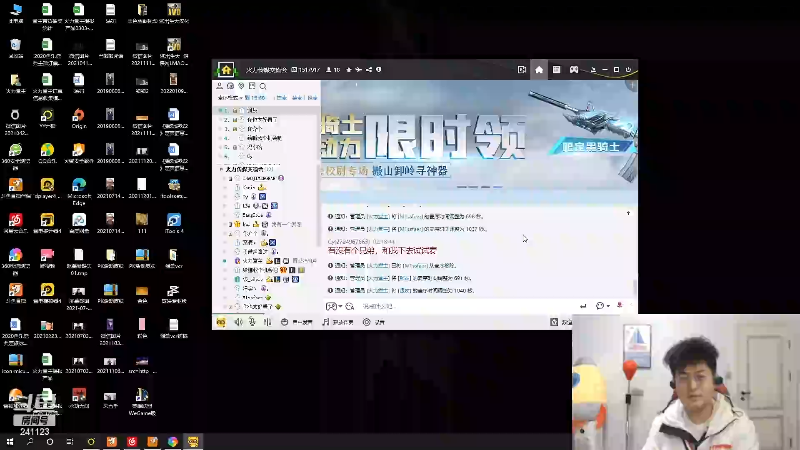
Task: Click the font style icon in the input bar
Action: tap(349, 306)
